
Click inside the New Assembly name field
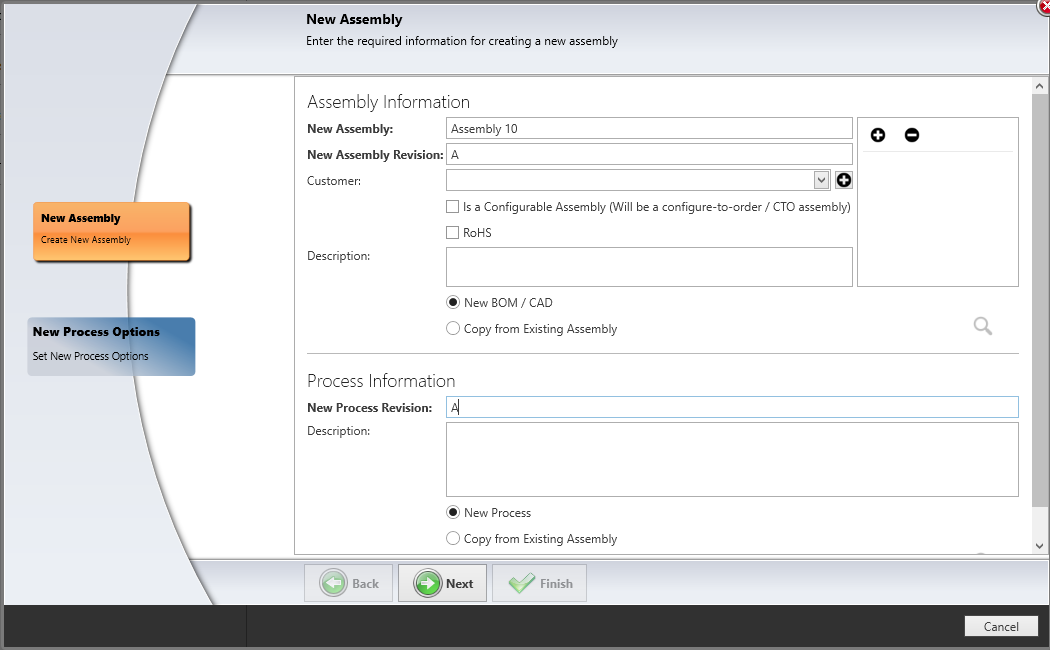[x=648, y=128]
